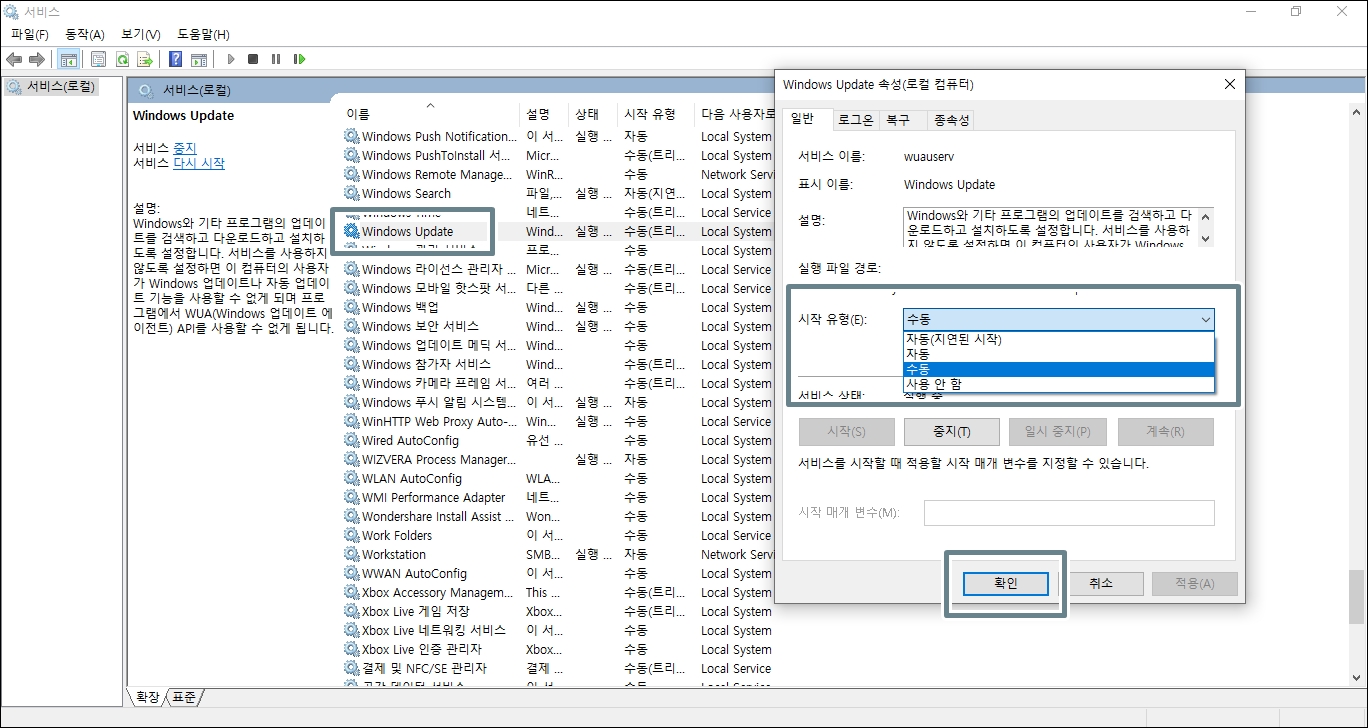The width and height of the screenshot is (1368, 728).
Task: Switch to the 종속성 tab in properties dialog
Action: tap(951, 120)
